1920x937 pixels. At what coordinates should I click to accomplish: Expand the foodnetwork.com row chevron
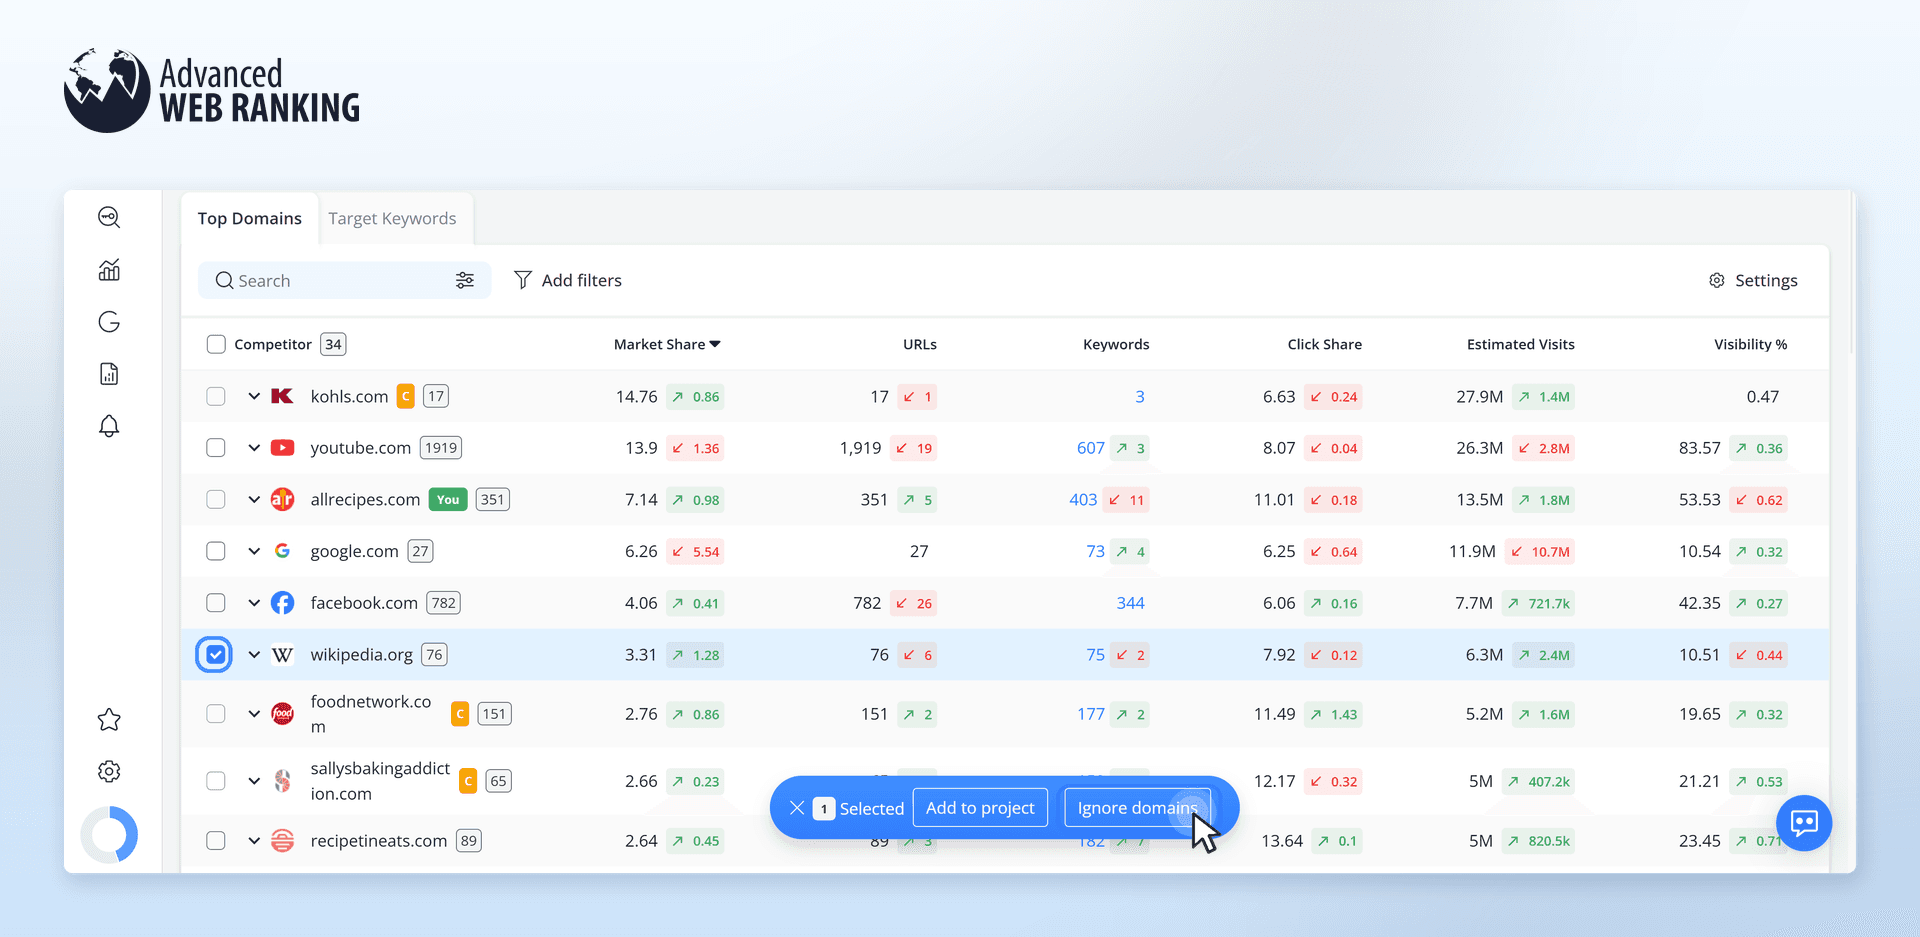254,714
